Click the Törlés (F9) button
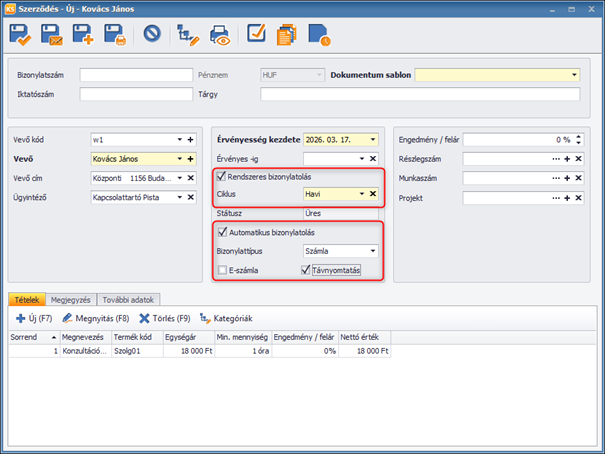Viewport: 605px width, 454px height. pos(165,318)
